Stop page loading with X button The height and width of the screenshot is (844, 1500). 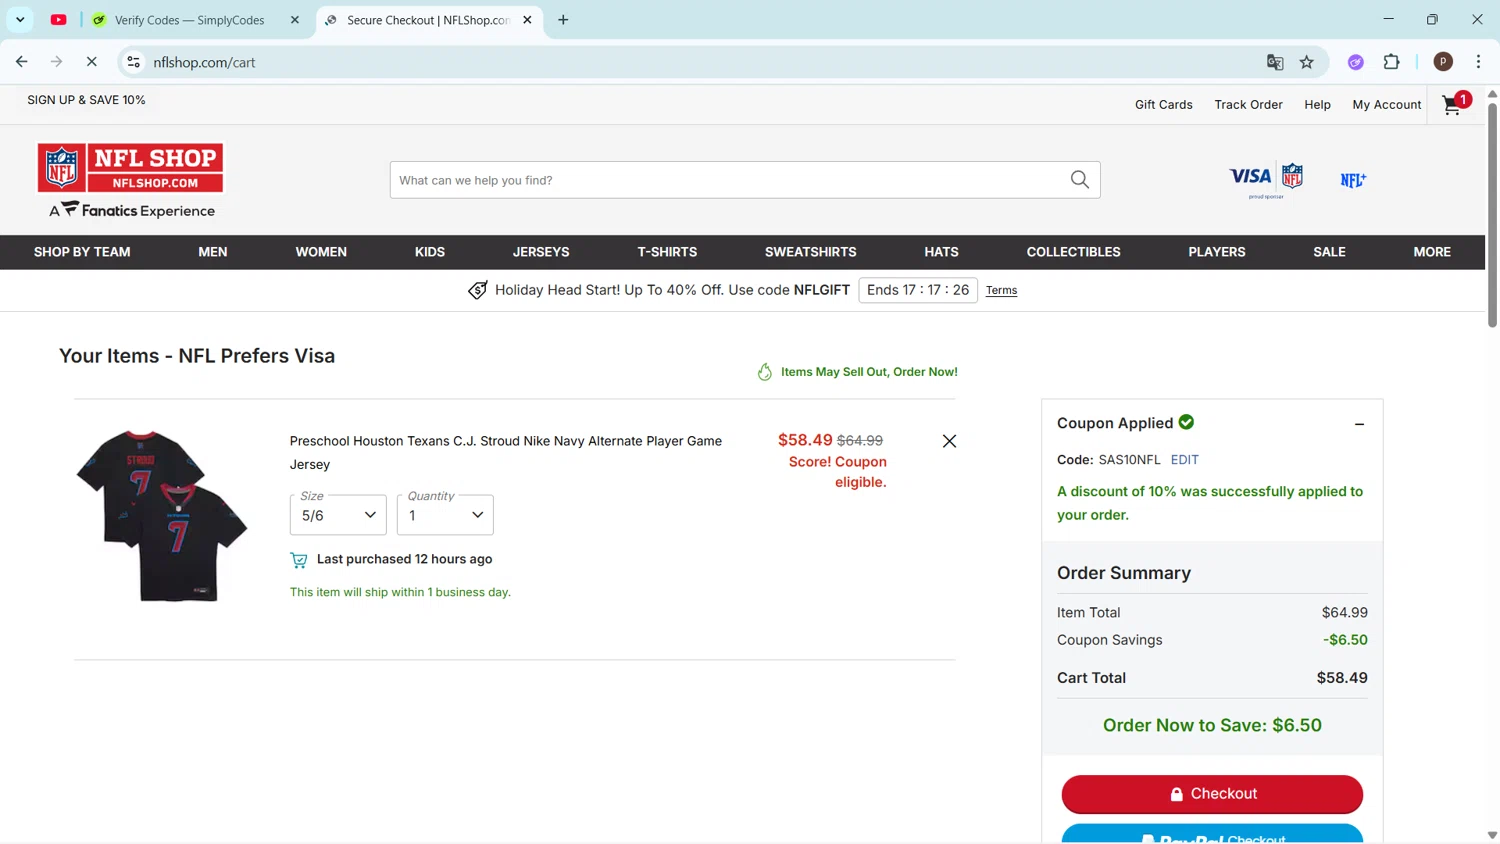pyautogui.click(x=91, y=62)
